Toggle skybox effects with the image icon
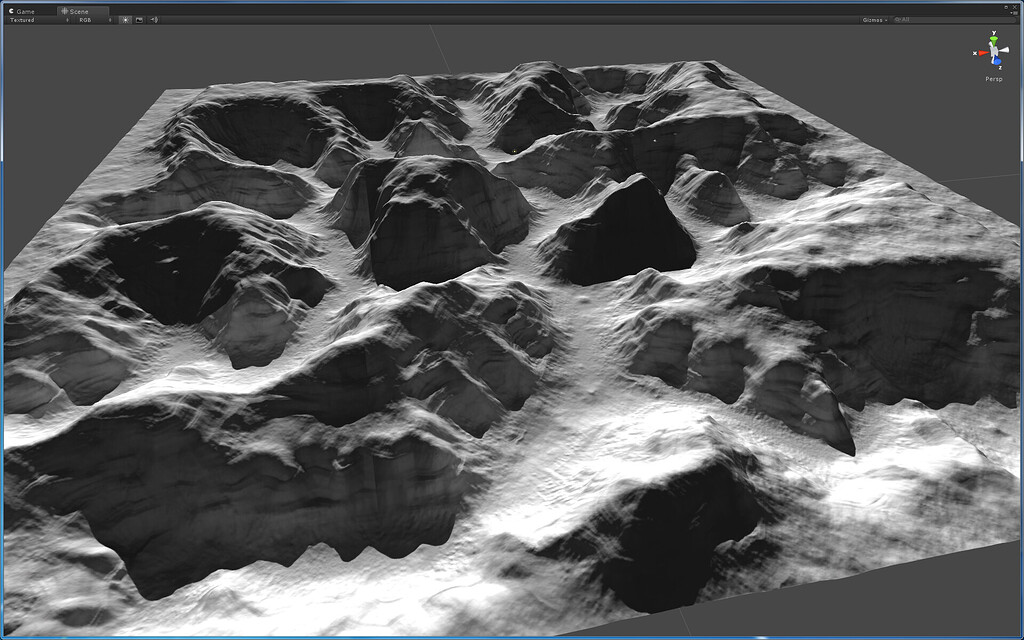This screenshot has height=640, width=1024. point(140,18)
